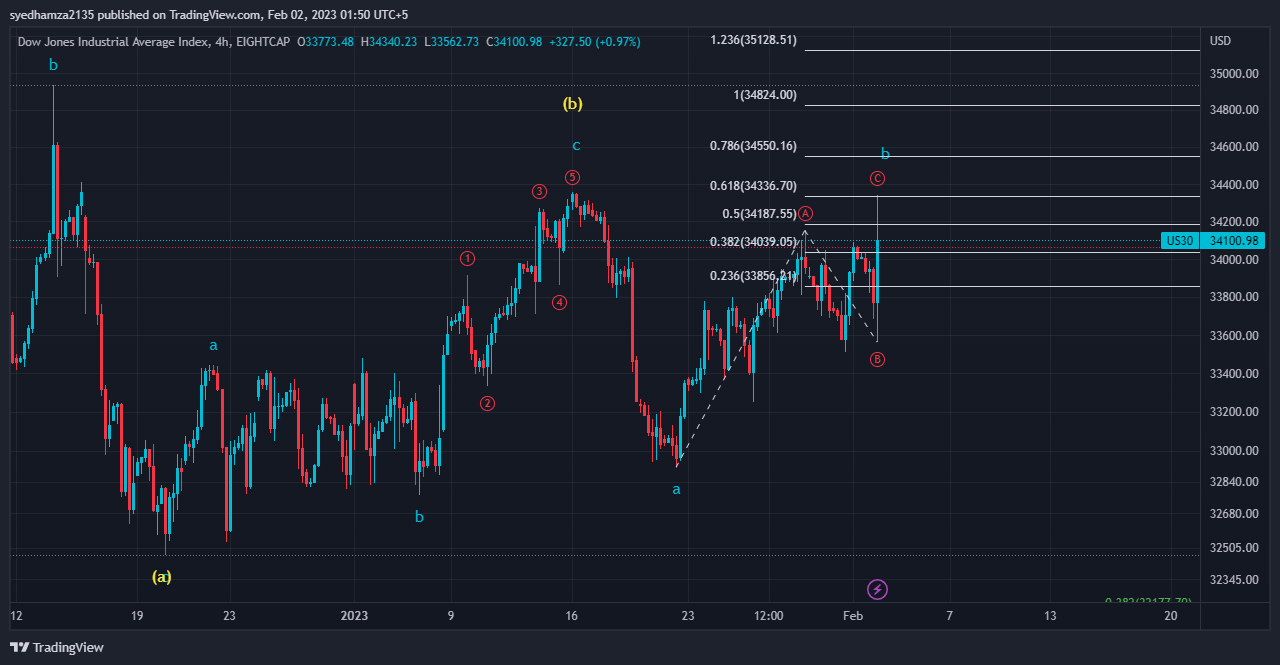This screenshot has width=1280, height=665.
Task: Click 32680.00 on the price axis
Action: [x=1232, y=514]
